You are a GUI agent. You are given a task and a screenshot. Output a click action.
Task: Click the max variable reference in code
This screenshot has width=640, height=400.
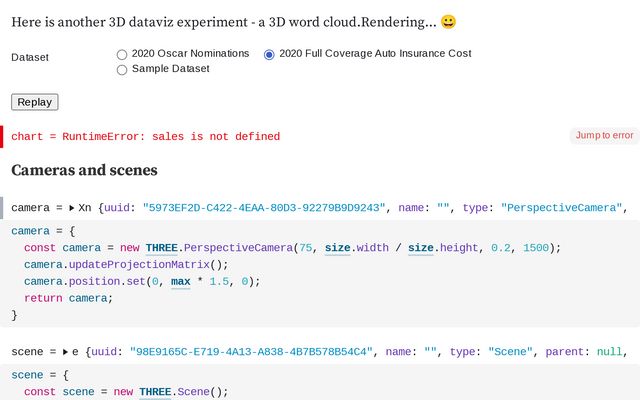tap(181, 282)
